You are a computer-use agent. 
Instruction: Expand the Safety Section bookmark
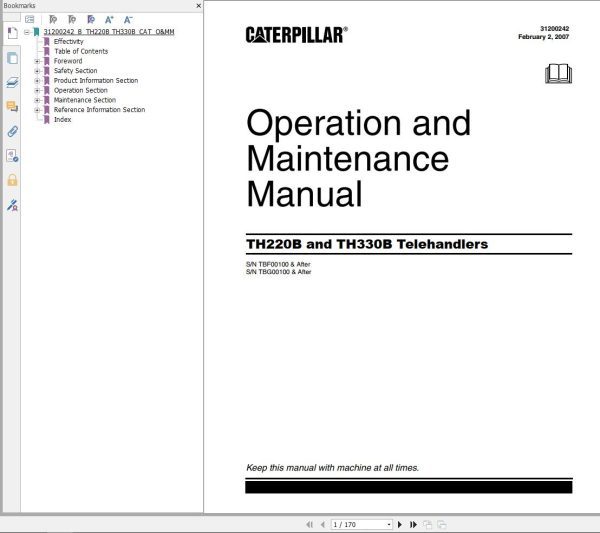(x=37, y=71)
